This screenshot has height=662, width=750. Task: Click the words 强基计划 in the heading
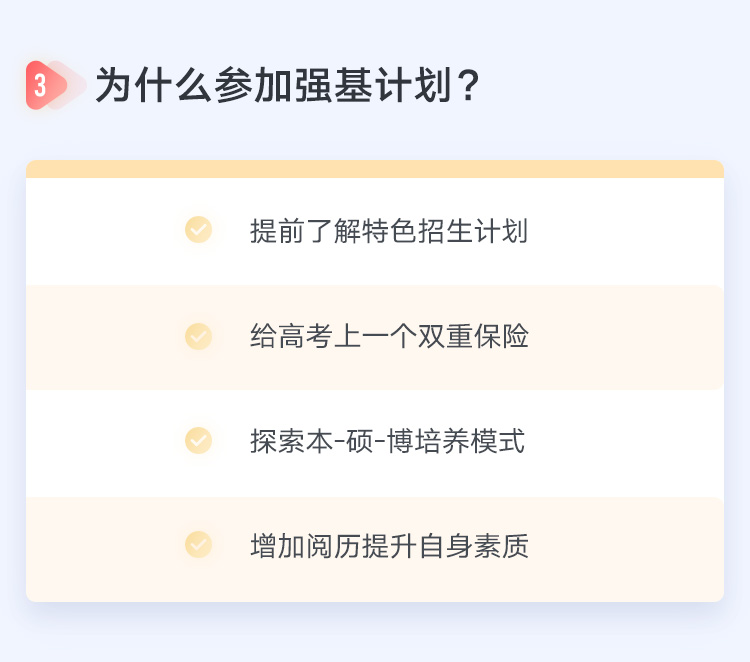373,85
